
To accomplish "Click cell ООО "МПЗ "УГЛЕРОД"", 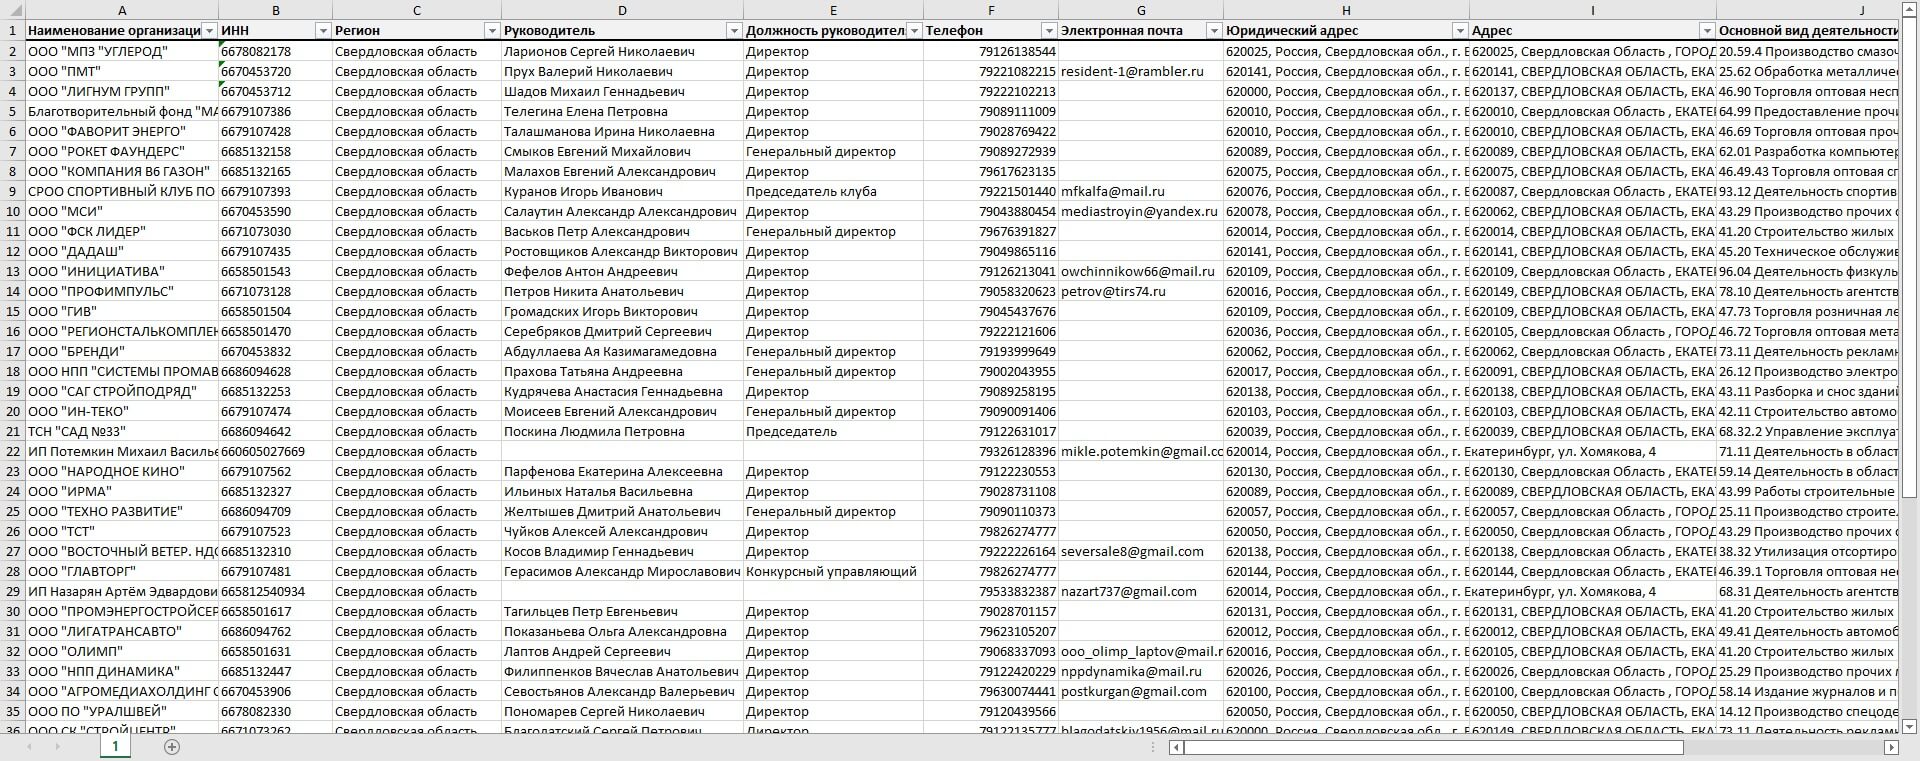I will 121,51.
